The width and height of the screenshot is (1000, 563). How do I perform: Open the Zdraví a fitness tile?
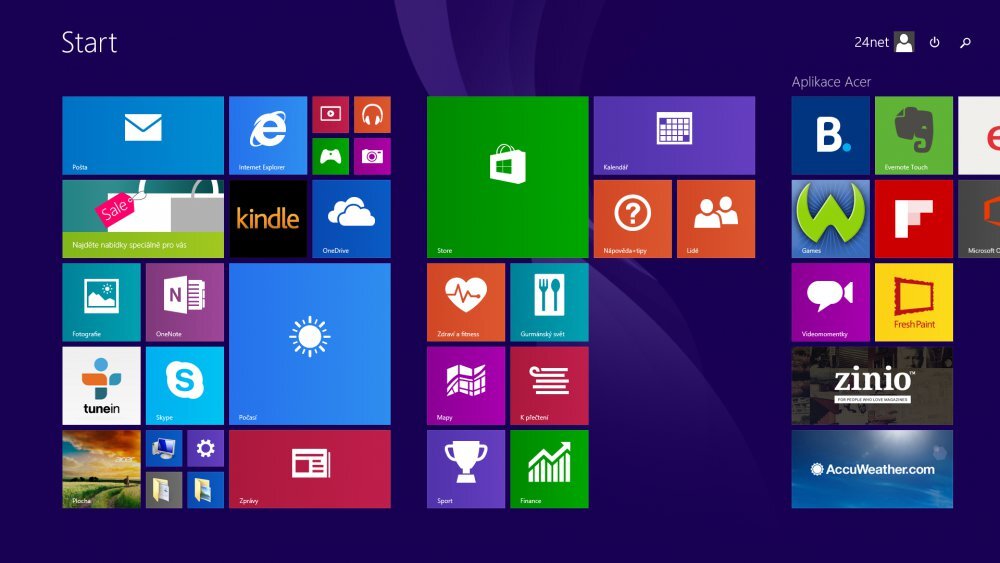click(466, 302)
